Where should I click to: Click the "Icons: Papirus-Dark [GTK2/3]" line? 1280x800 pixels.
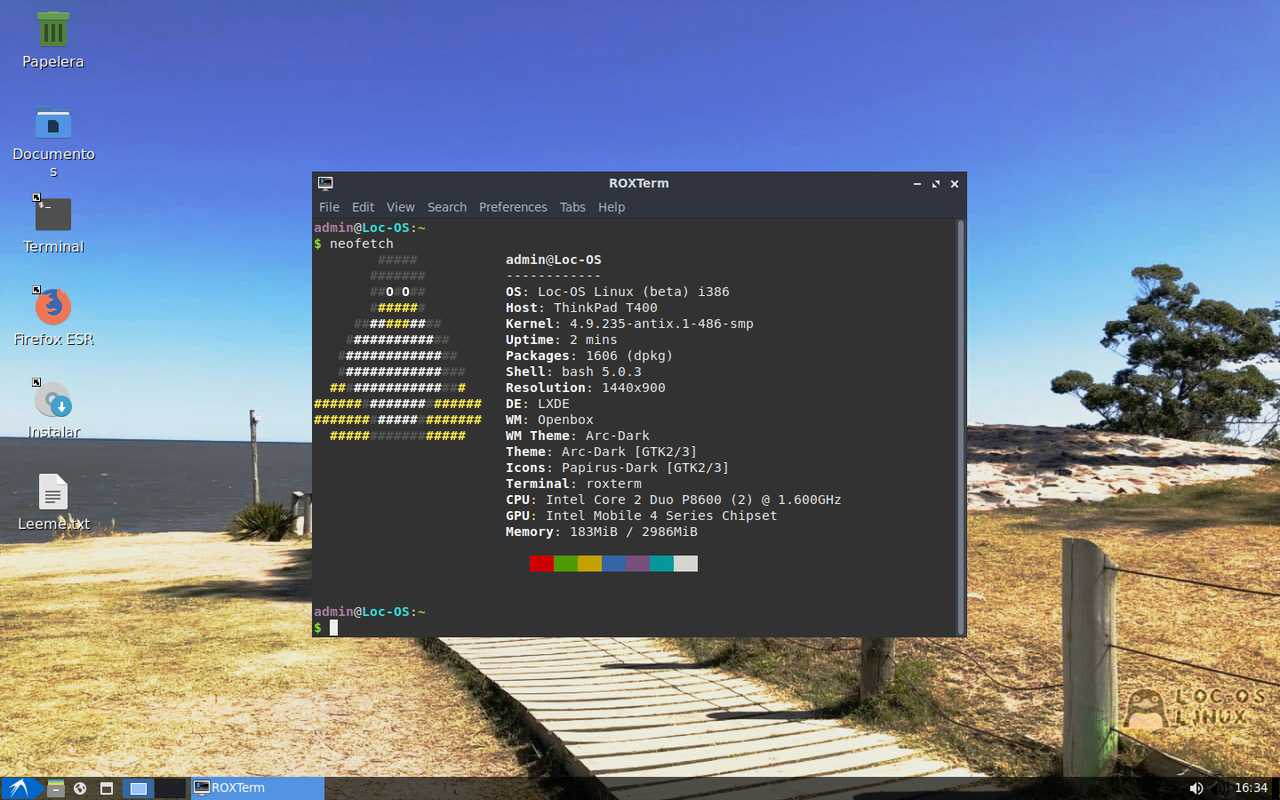[x=618, y=468]
